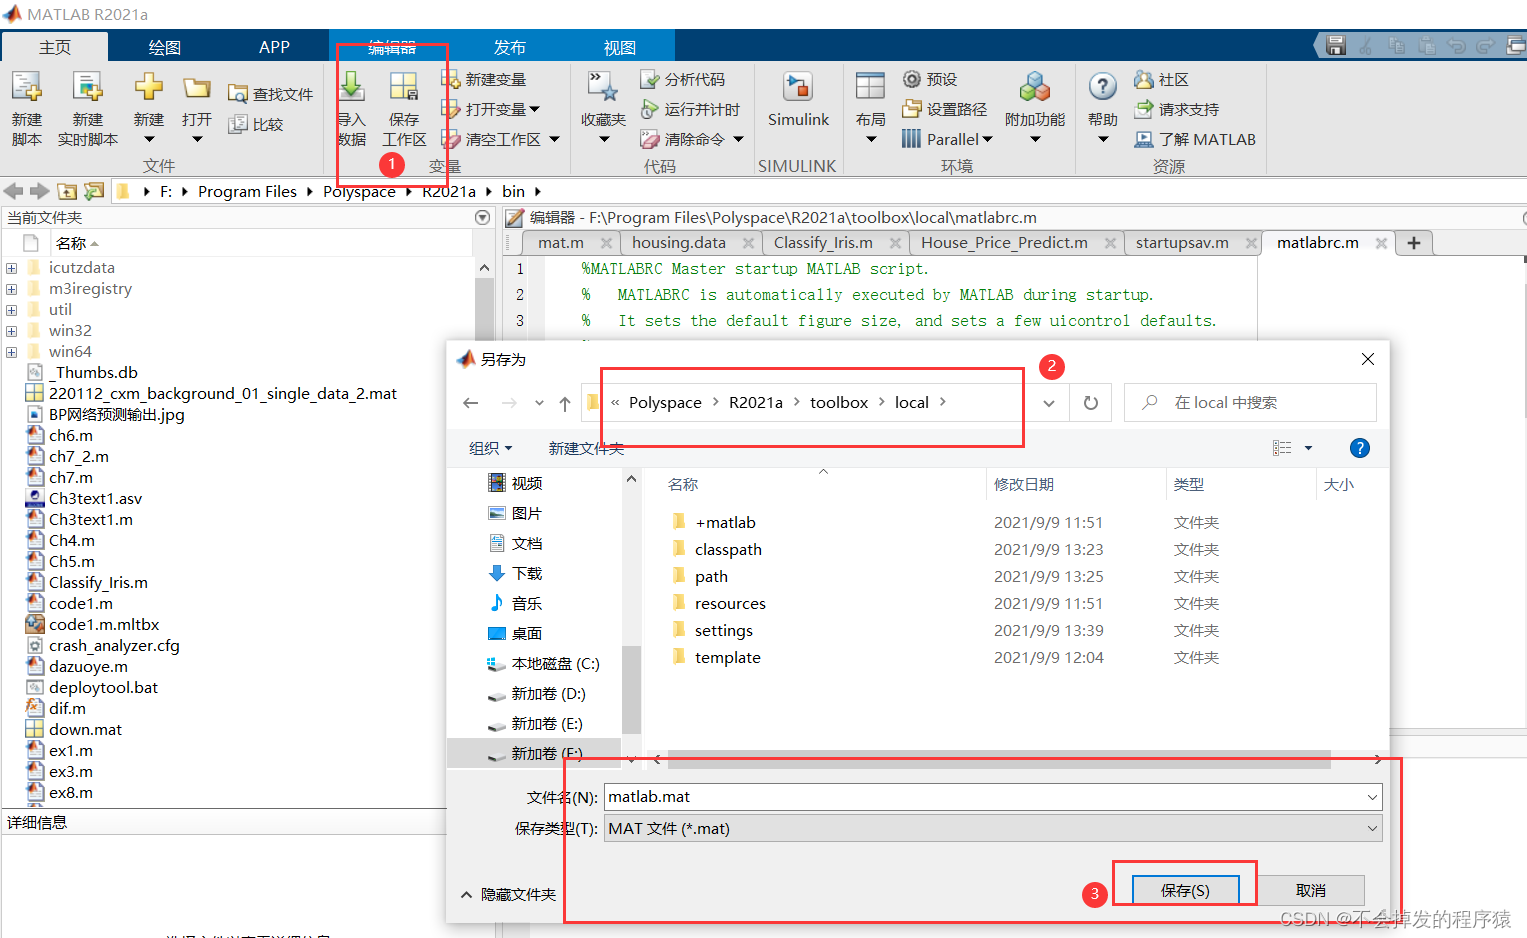Launch Simulink from the ribbon
Image resolution: width=1527 pixels, height=938 pixels.
(x=797, y=105)
